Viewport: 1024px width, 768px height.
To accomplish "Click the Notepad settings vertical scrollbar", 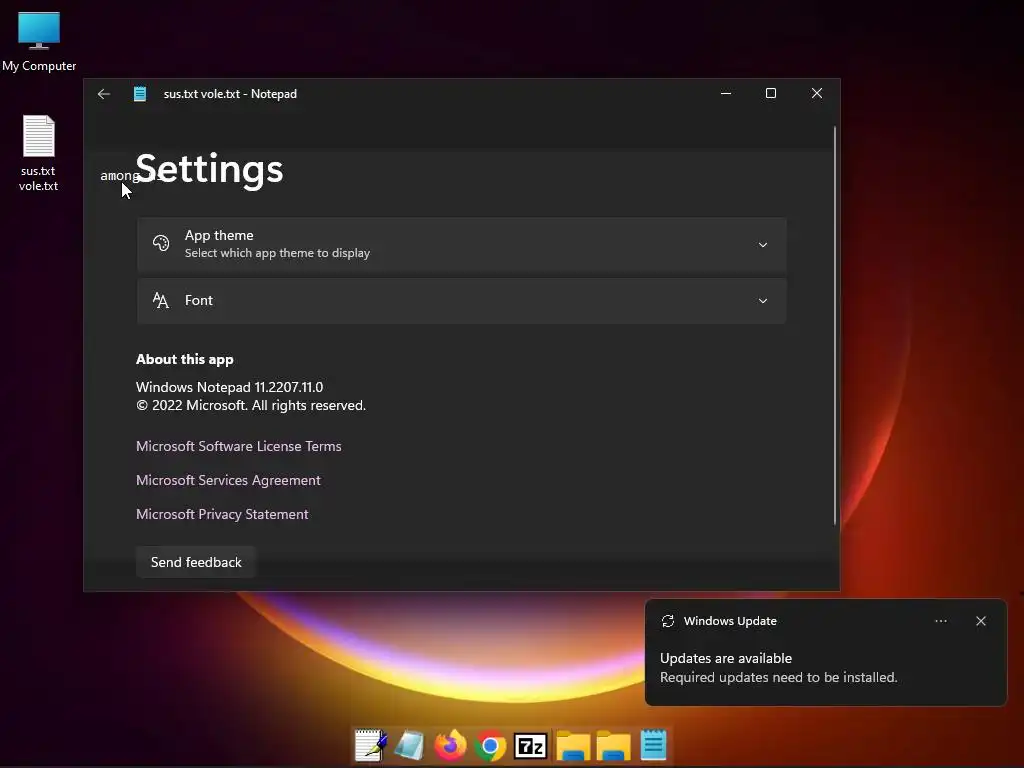I will click(835, 325).
